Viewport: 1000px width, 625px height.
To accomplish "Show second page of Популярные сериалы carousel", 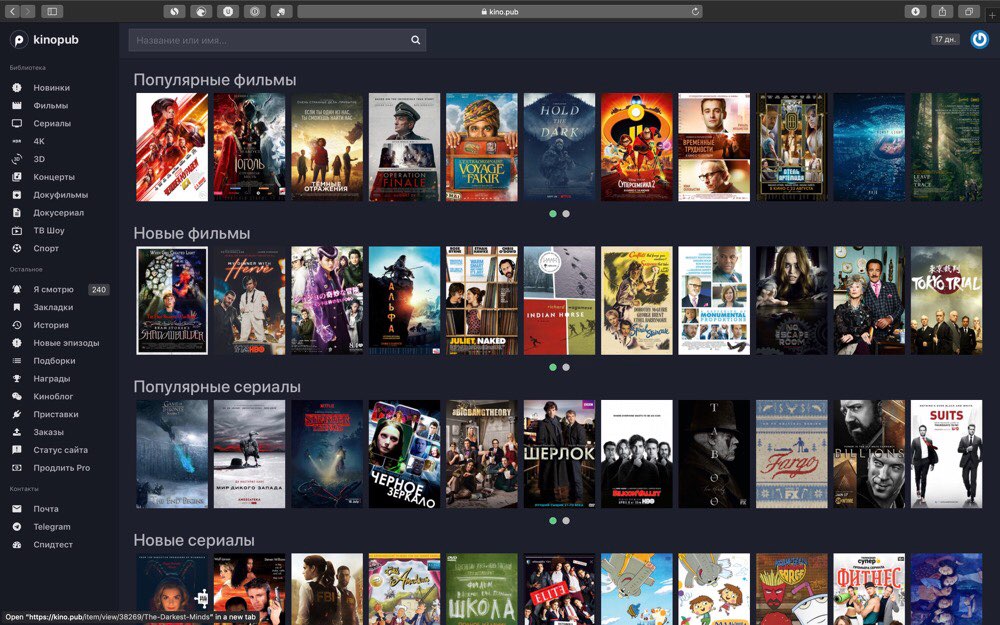I will (566, 520).
